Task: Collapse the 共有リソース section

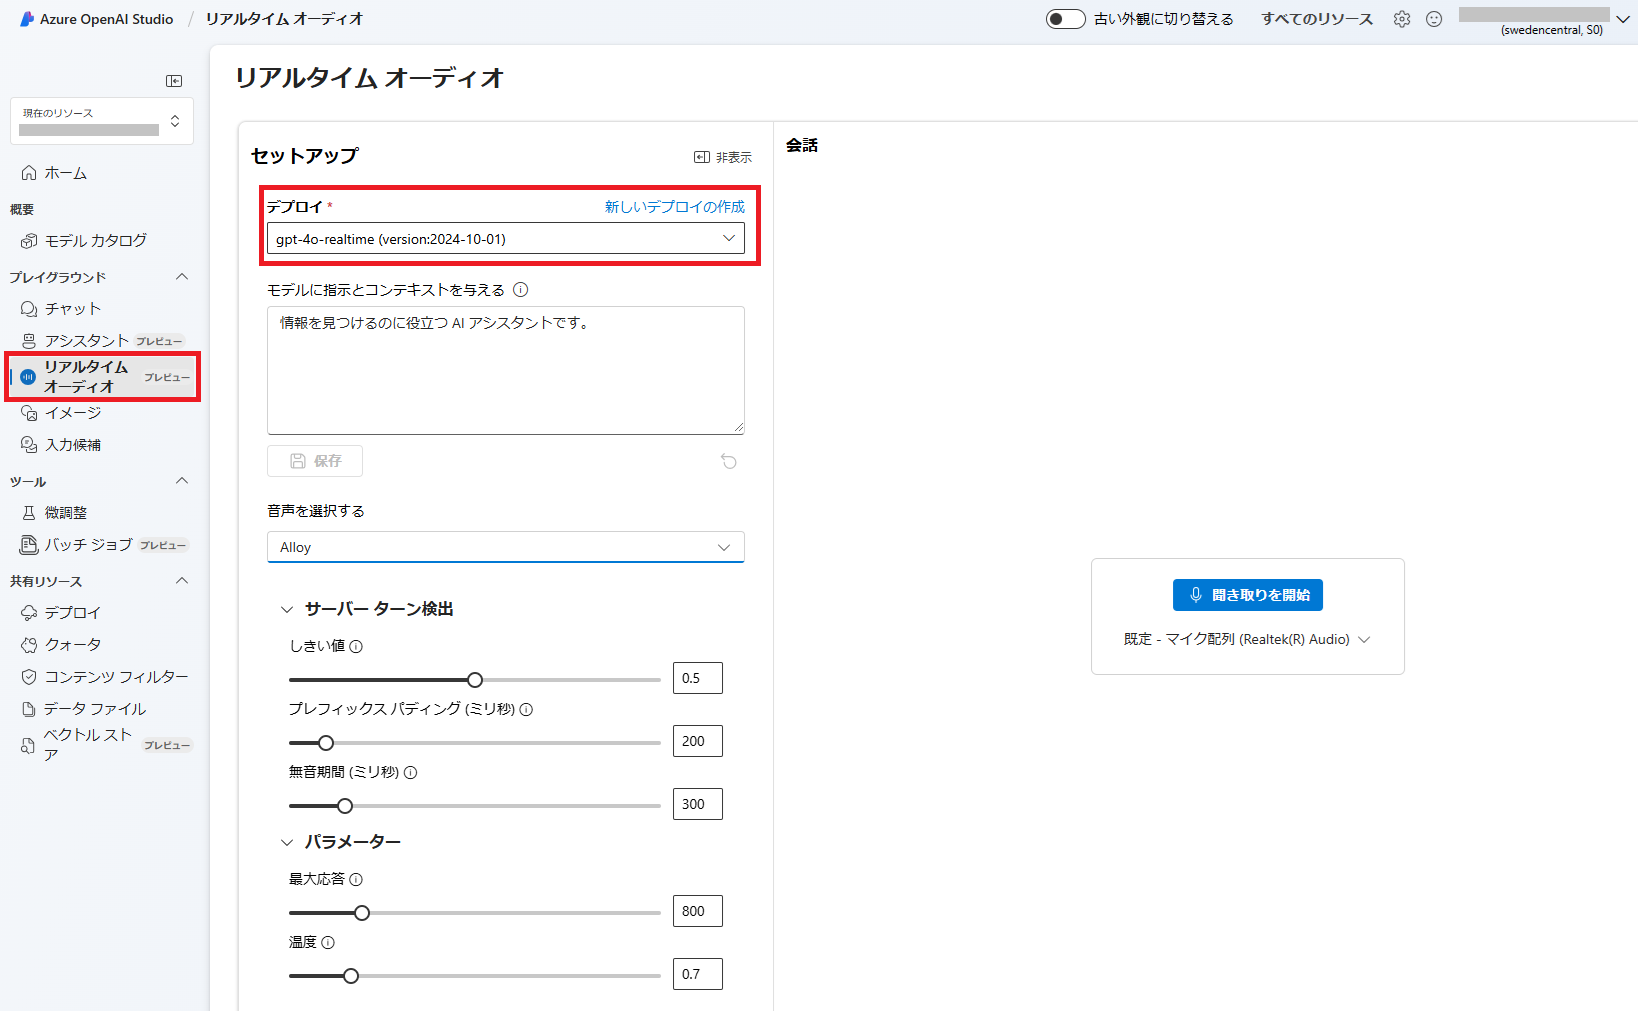Action: pos(182,581)
